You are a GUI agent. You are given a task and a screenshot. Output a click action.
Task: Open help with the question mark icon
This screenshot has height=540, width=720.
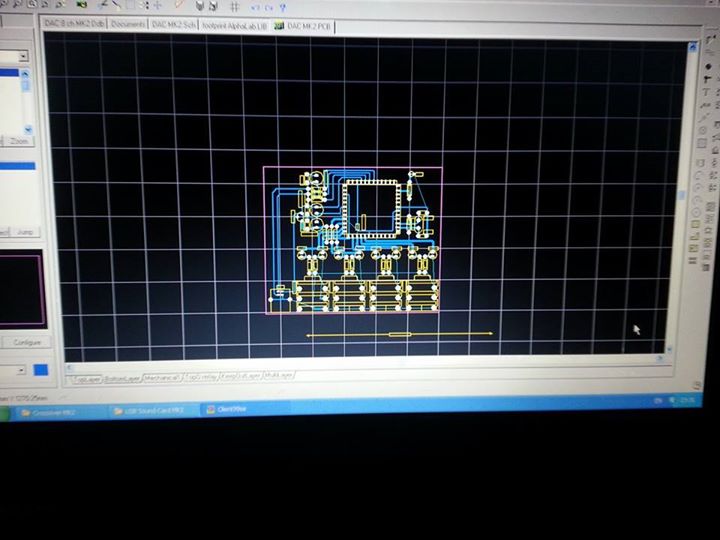pyautogui.click(x=283, y=8)
